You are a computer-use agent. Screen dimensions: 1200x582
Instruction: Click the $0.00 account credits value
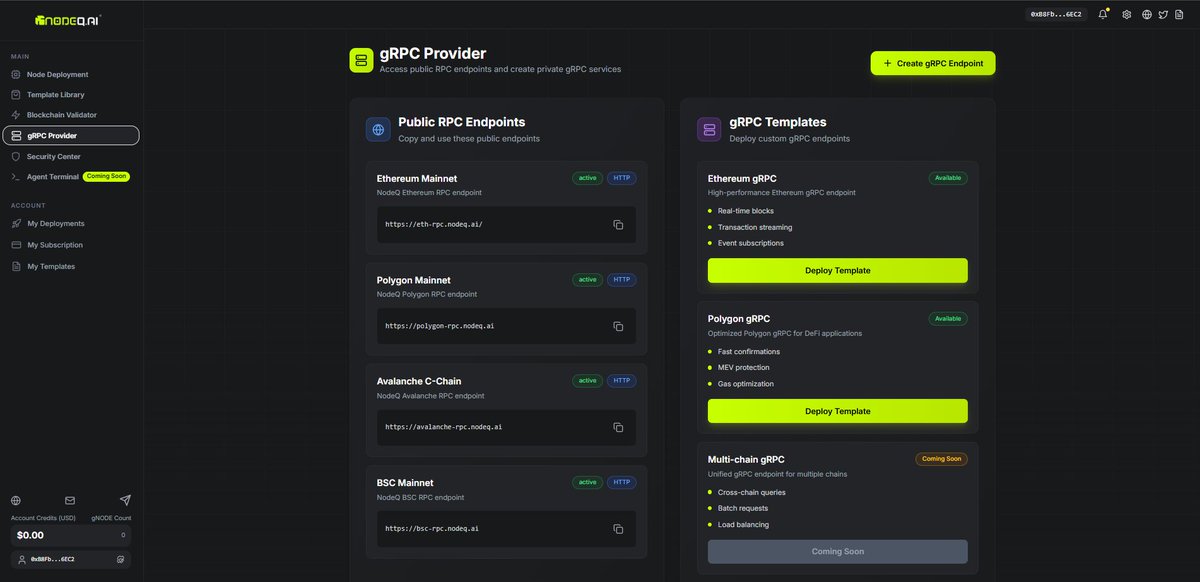30,535
